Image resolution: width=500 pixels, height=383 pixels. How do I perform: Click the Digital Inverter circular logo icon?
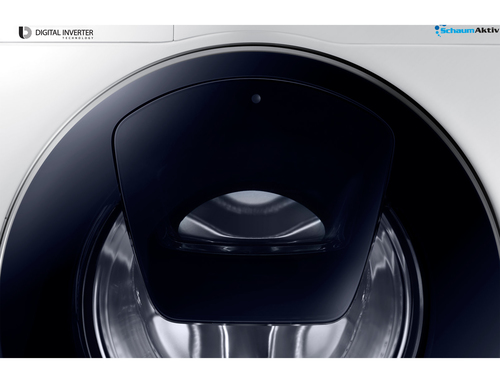pyautogui.click(x=25, y=33)
